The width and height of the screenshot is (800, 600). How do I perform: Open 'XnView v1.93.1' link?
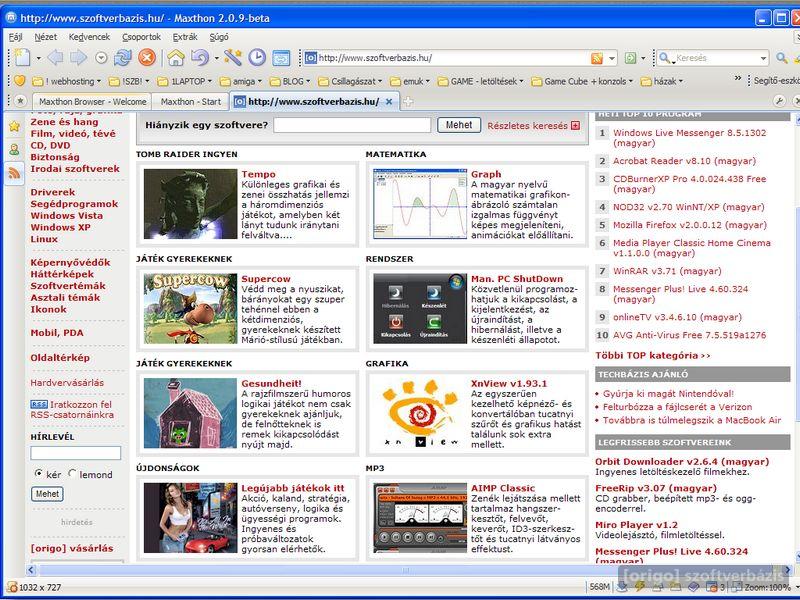[509, 383]
